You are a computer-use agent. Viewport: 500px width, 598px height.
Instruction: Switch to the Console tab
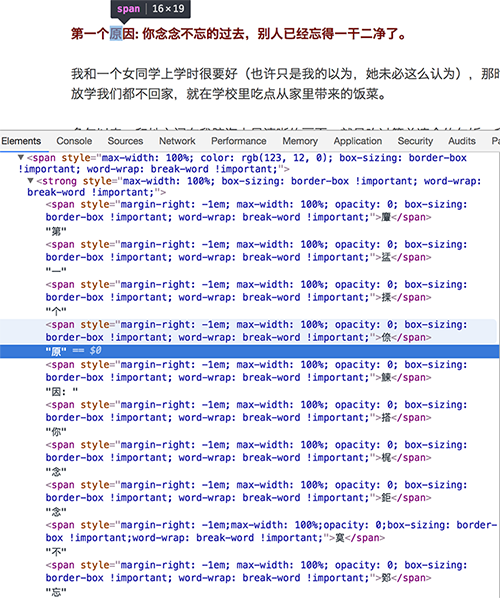tap(74, 141)
